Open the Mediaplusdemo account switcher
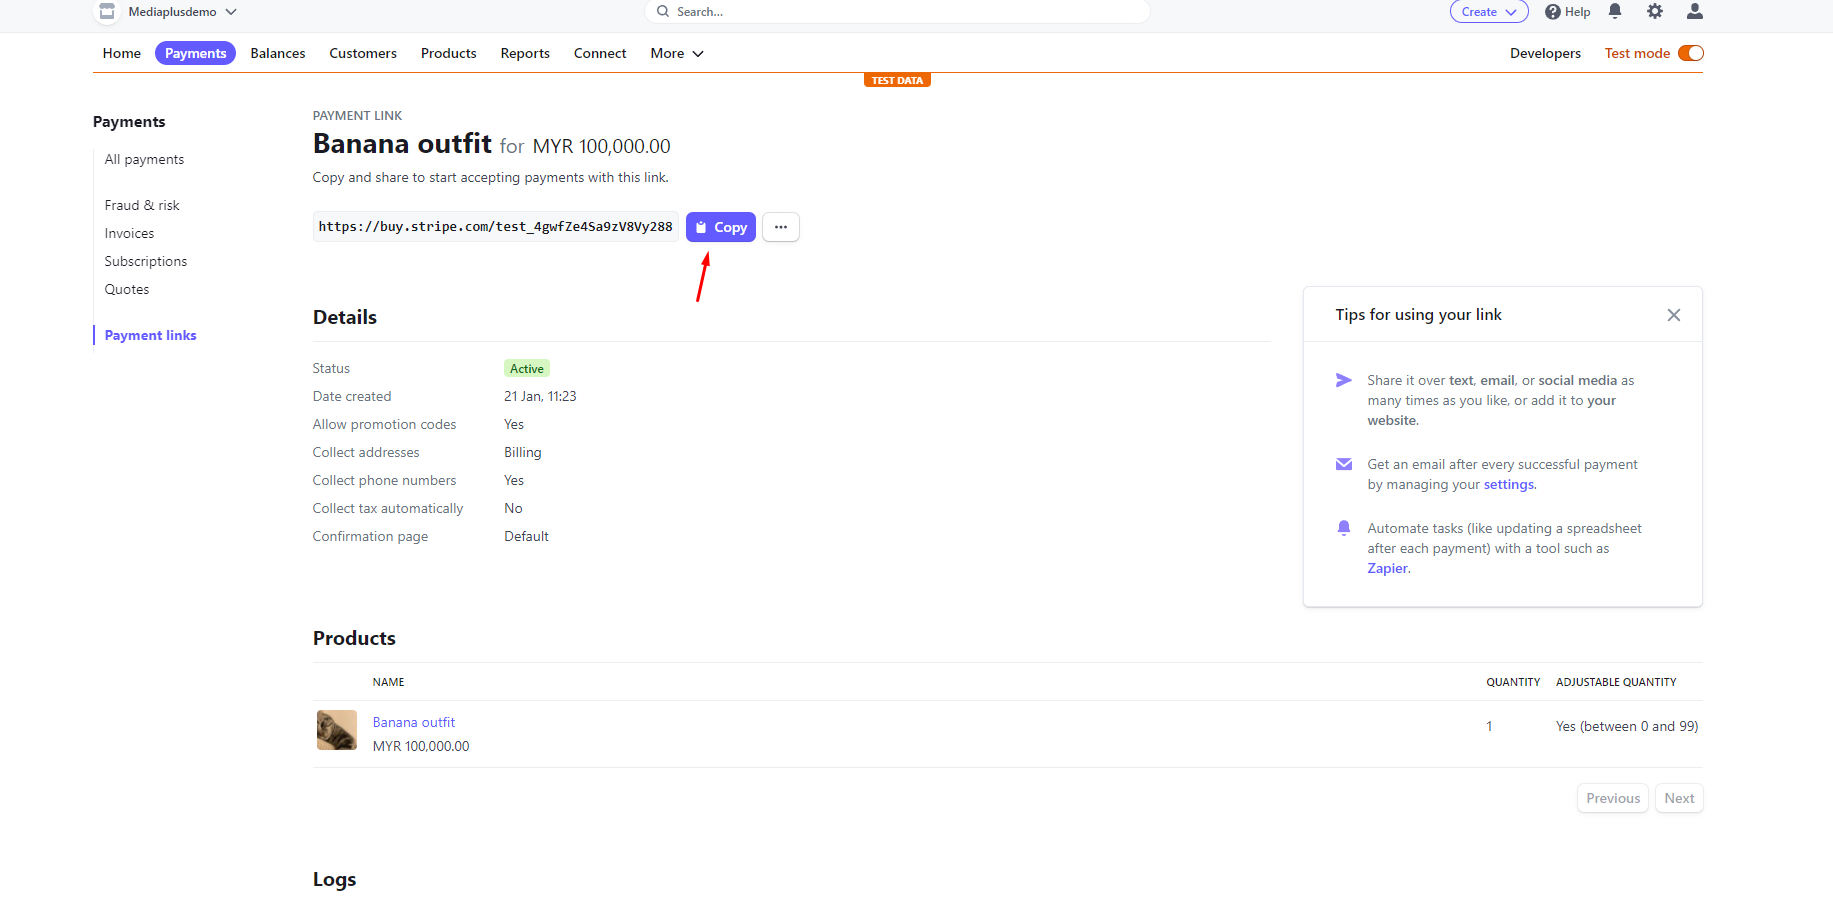This screenshot has width=1833, height=900. pos(182,12)
